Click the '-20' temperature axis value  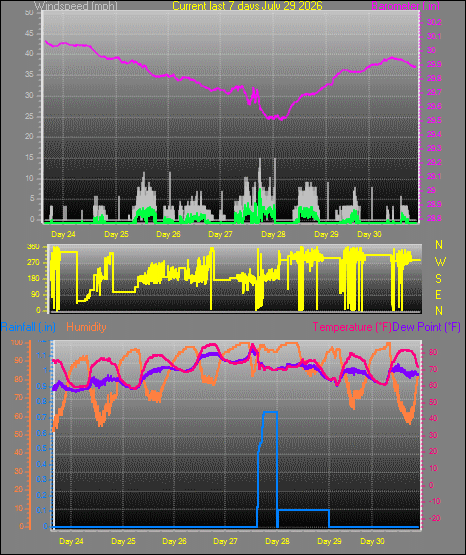tap(434, 518)
